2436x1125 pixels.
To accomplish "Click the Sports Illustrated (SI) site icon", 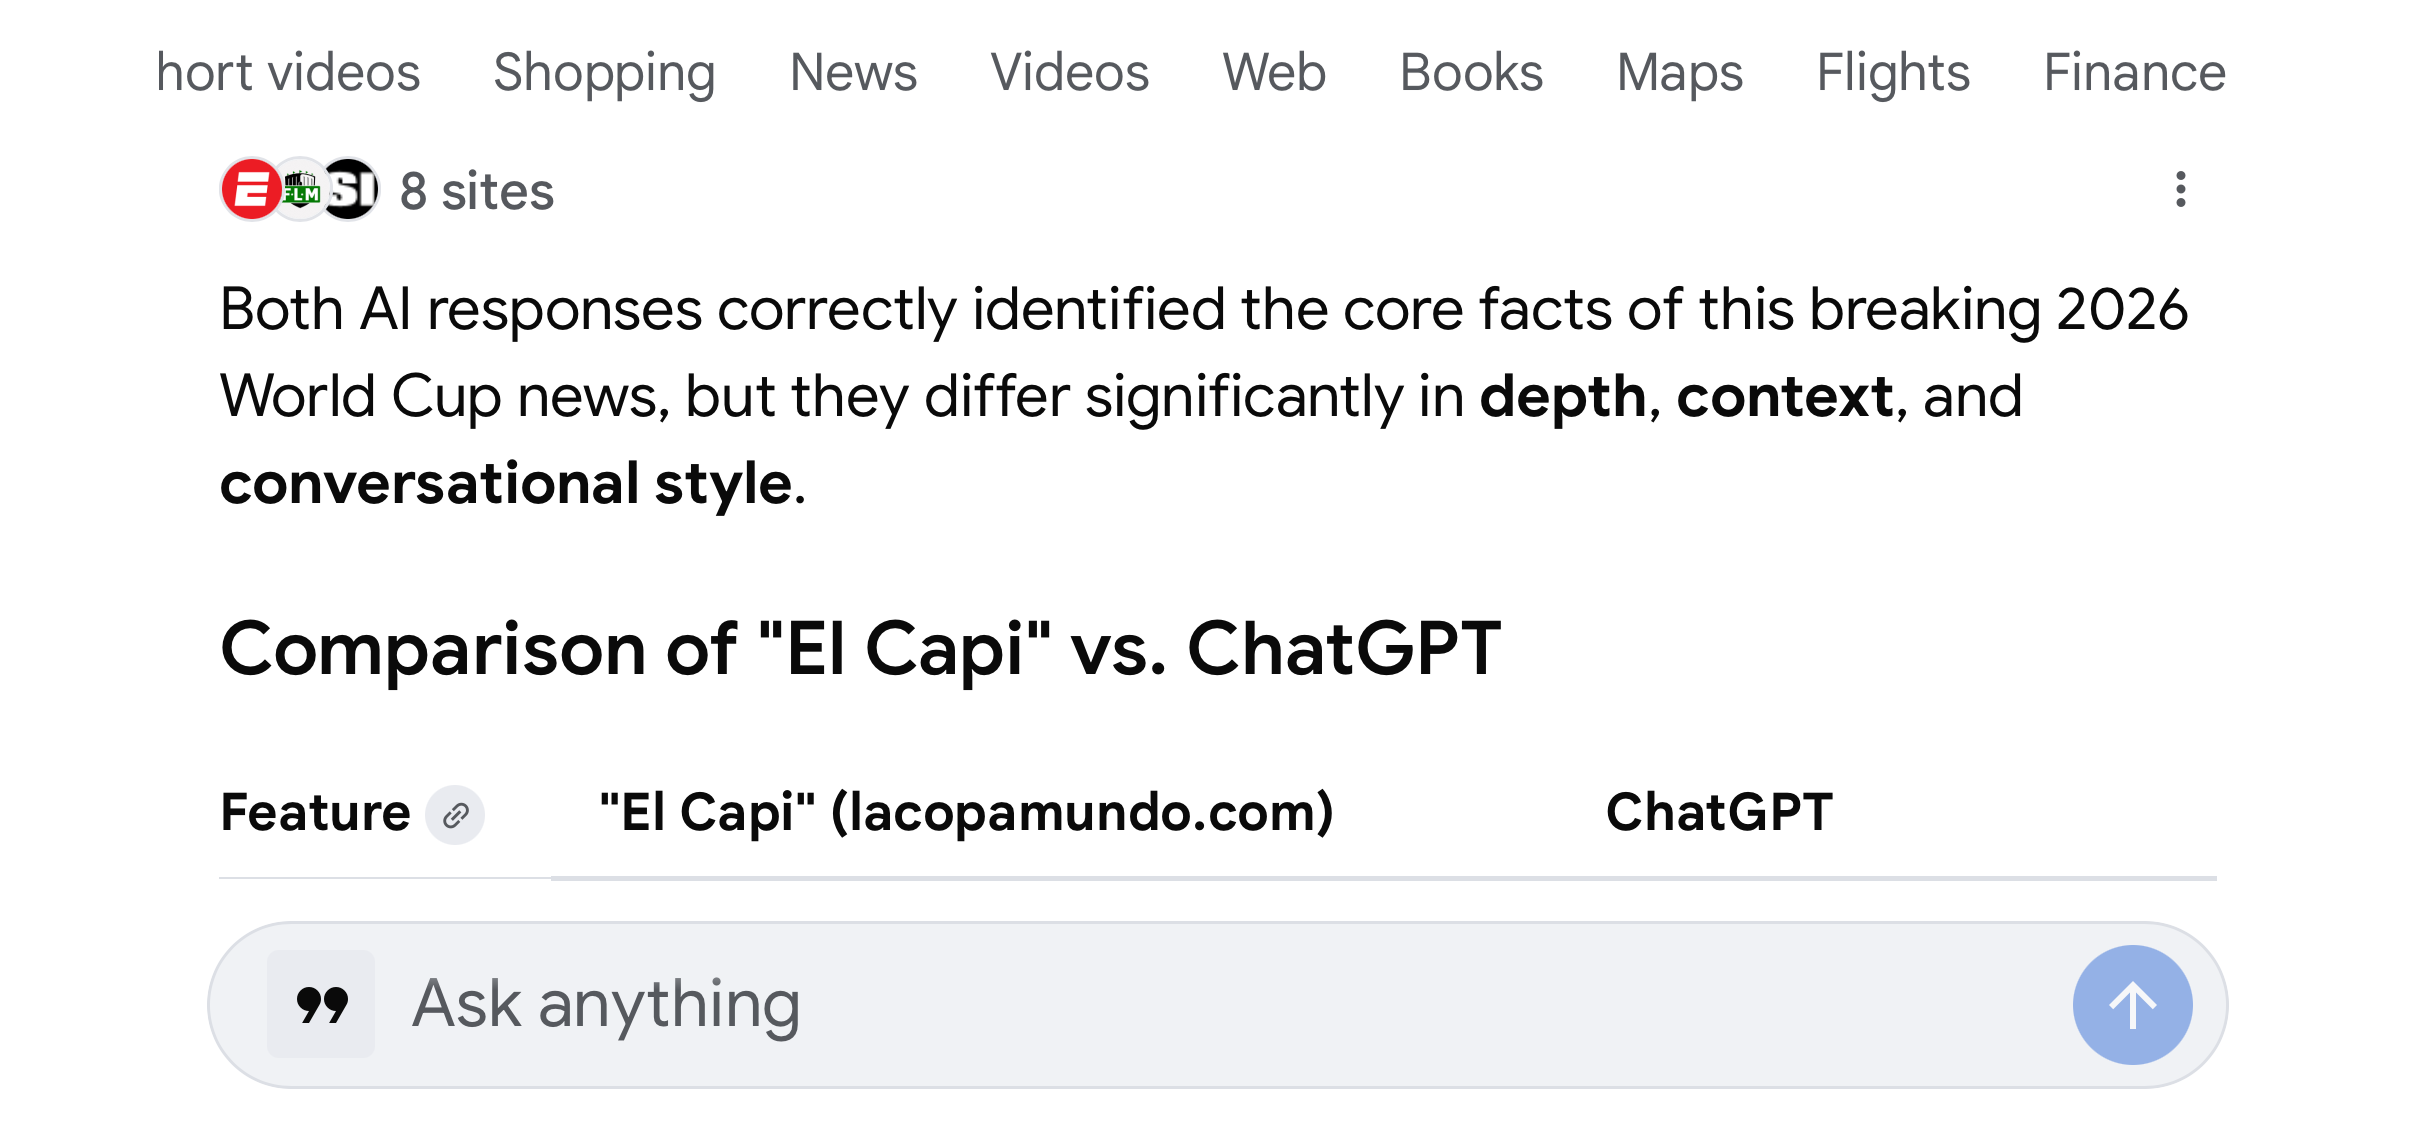I will [353, 190].
